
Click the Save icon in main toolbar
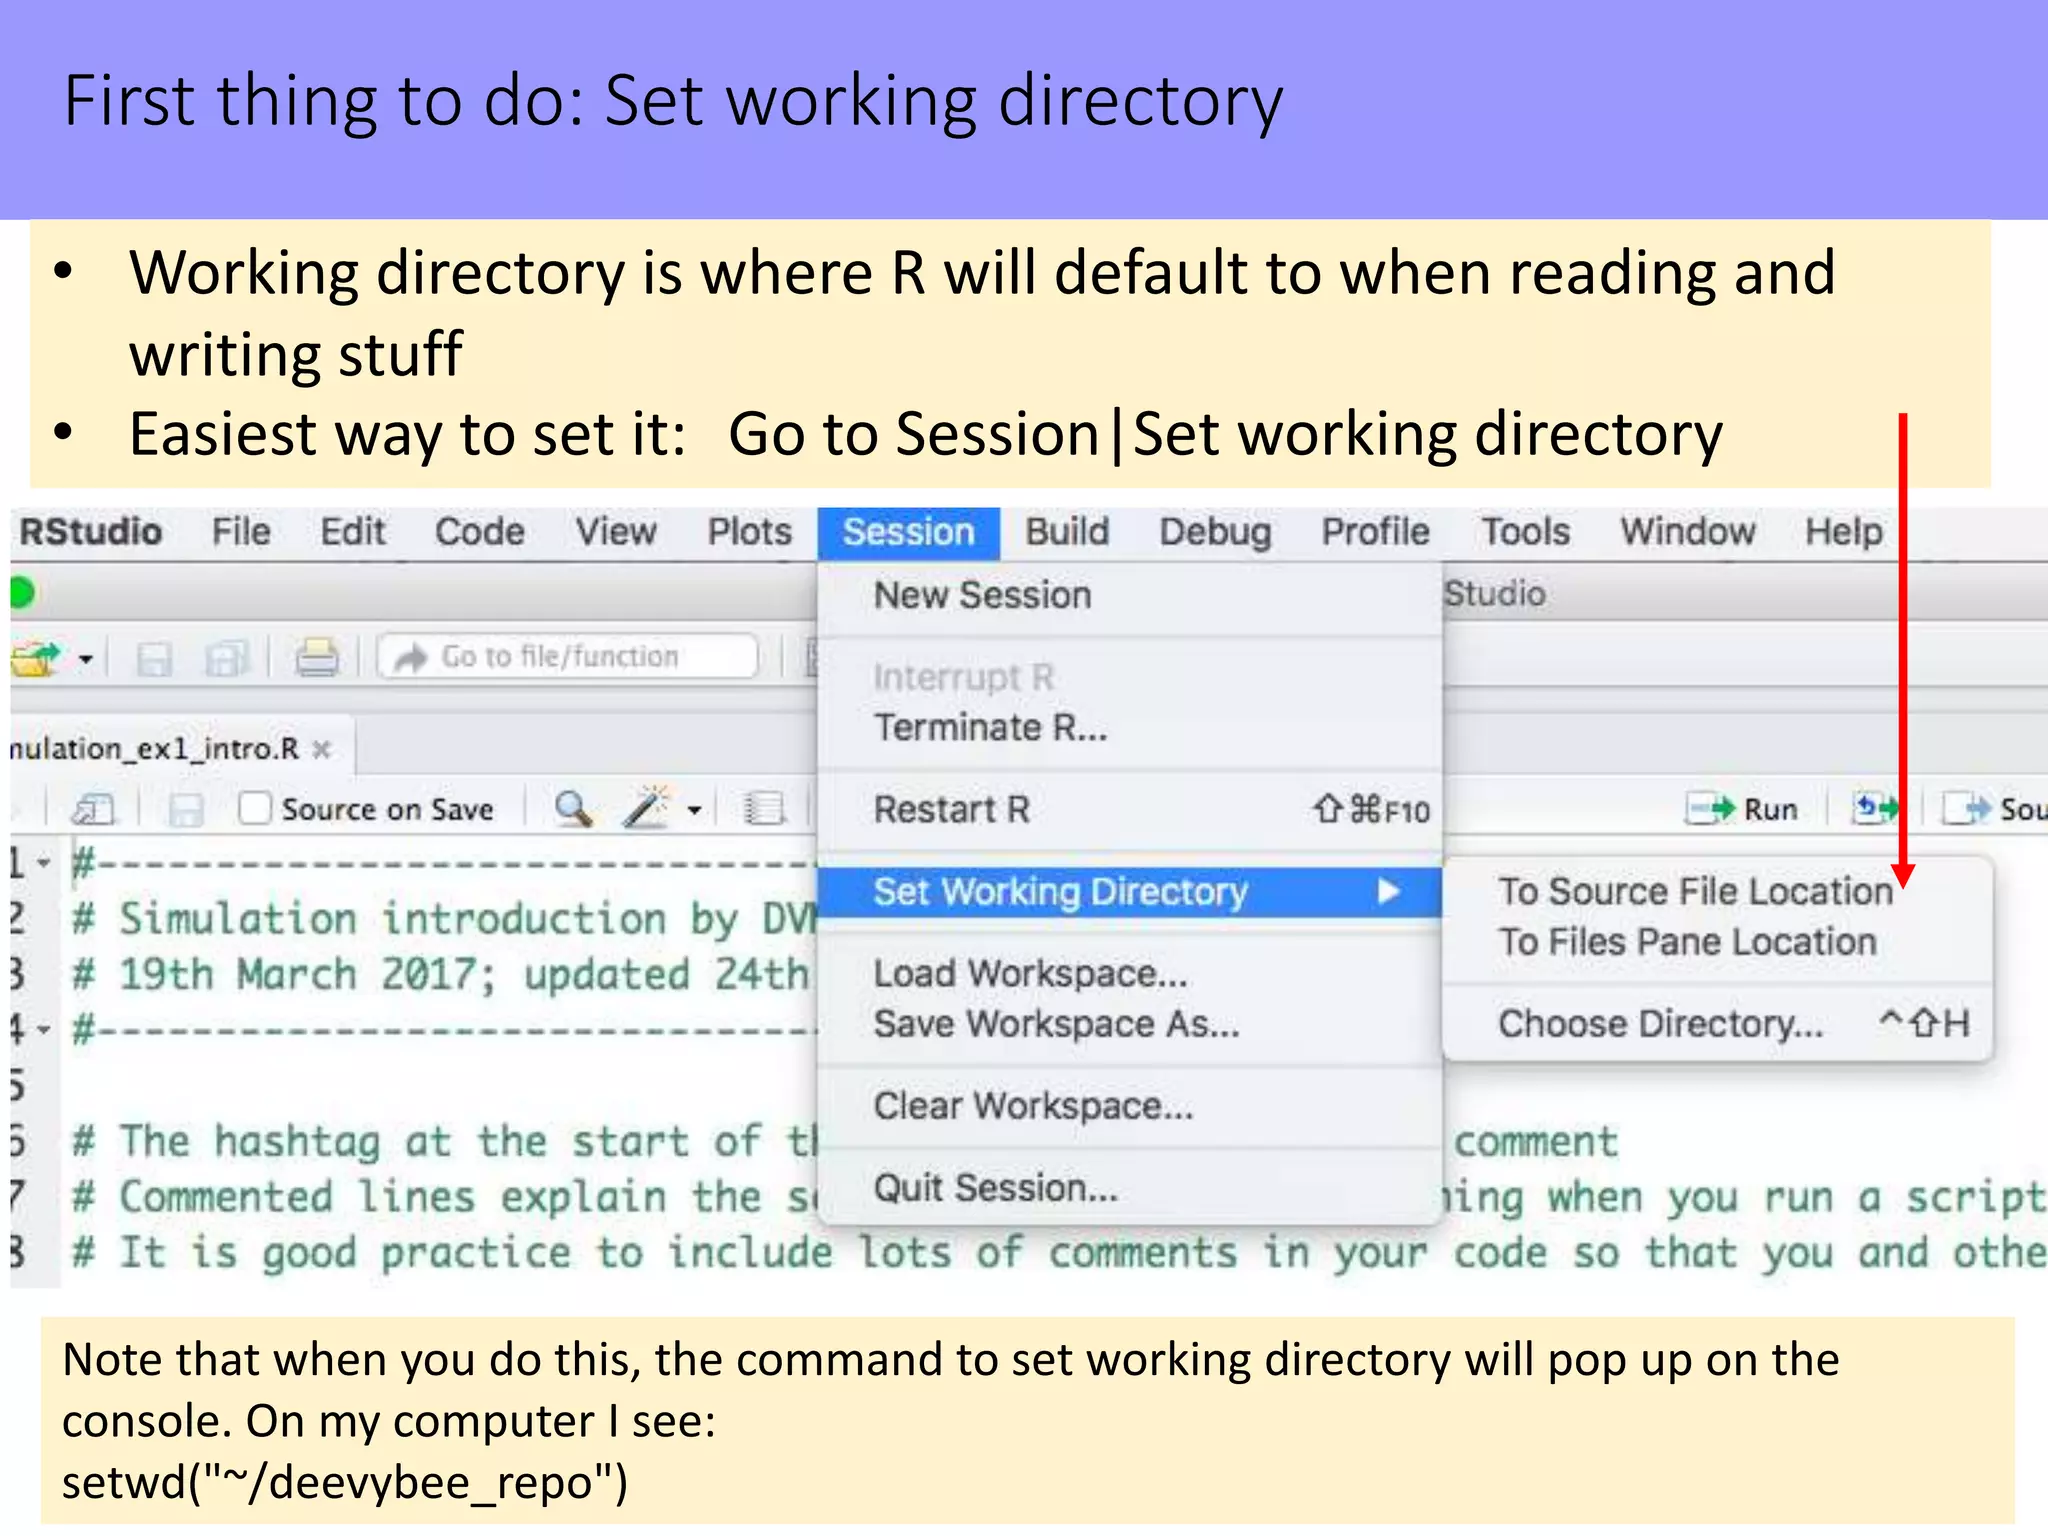tap(154, 659)
